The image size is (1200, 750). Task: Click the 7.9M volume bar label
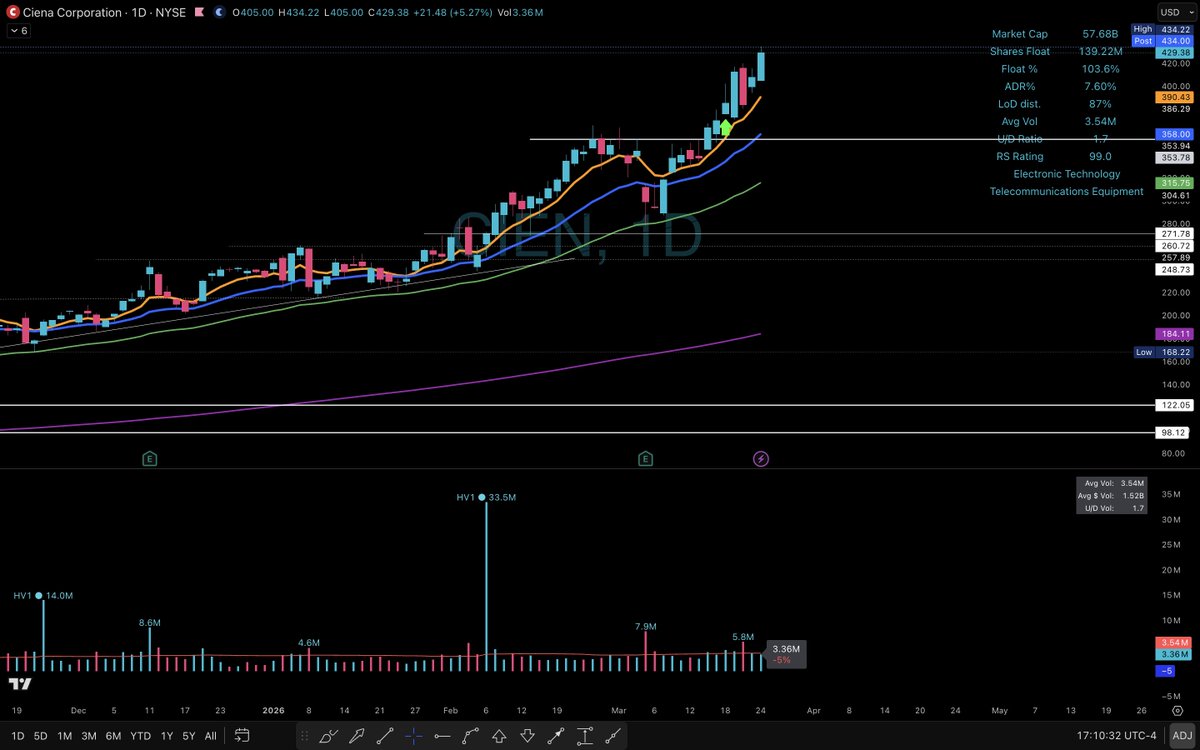coord(645,626)
